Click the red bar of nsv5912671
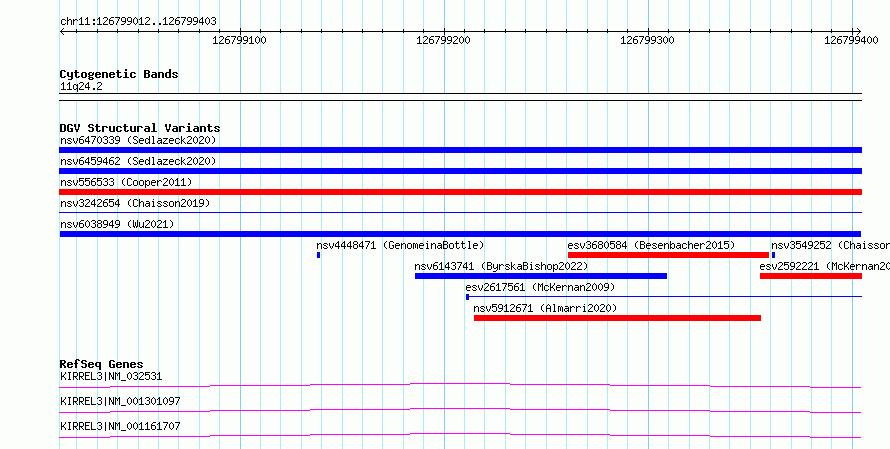The height and width of the screenshot is (449, 890). 618,318
